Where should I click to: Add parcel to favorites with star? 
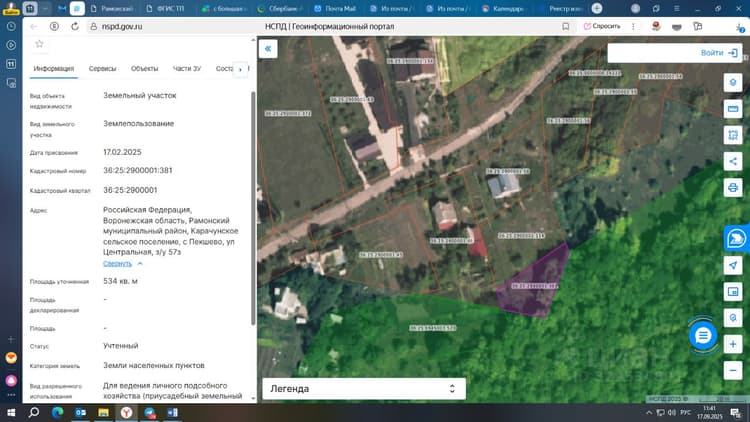click(x=39, y=44)
